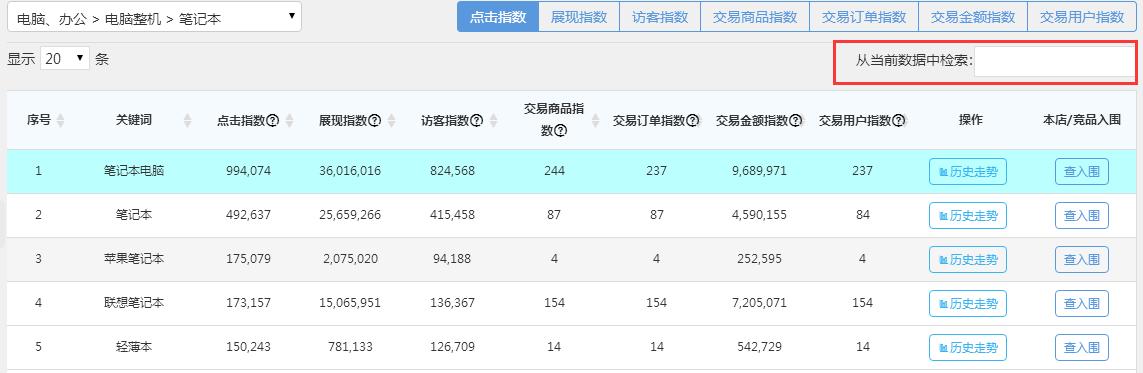This screenshot has height=373, width=1143.
Task: Select the 点击指数 tab
Action: [498, 17]
